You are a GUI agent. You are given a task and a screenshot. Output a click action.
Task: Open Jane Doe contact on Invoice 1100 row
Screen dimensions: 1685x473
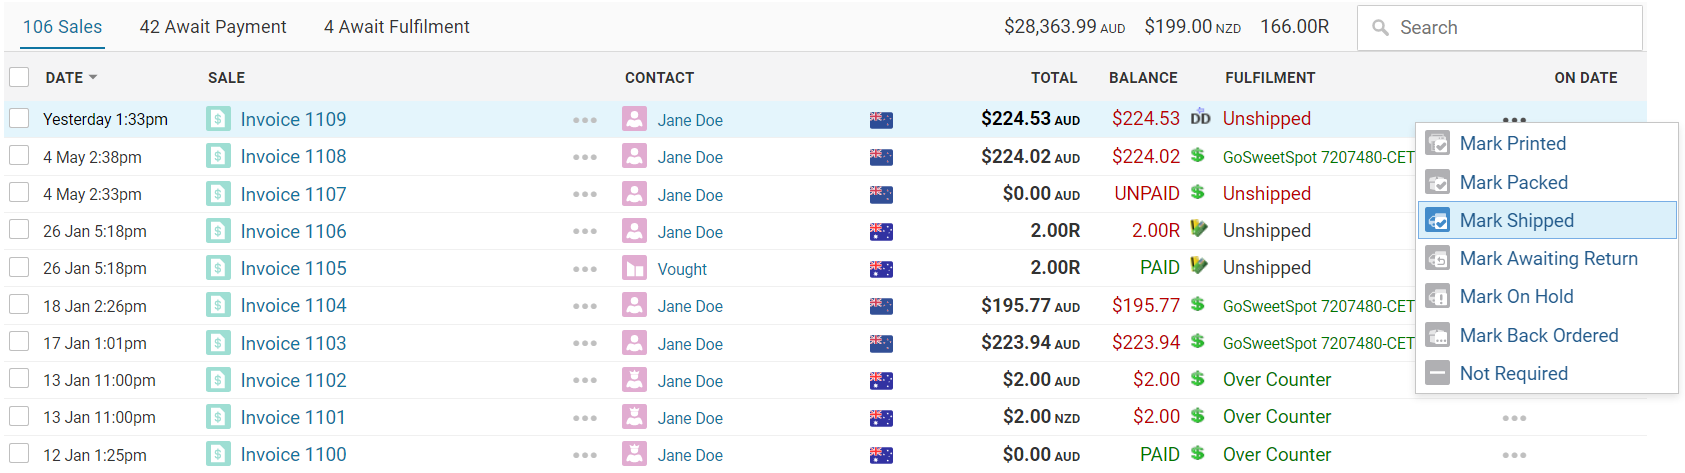coord(690,455)
